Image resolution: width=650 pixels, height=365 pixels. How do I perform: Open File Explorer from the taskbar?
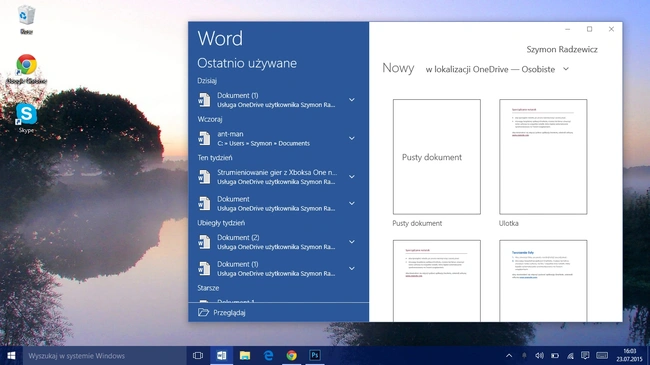pos(245,355)
